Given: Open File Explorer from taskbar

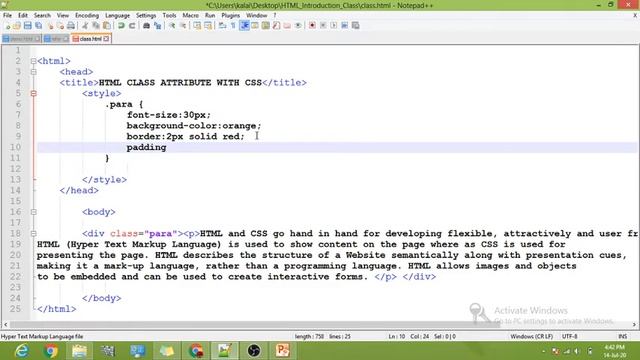Looking at the screenshot, I should (80, 351).
